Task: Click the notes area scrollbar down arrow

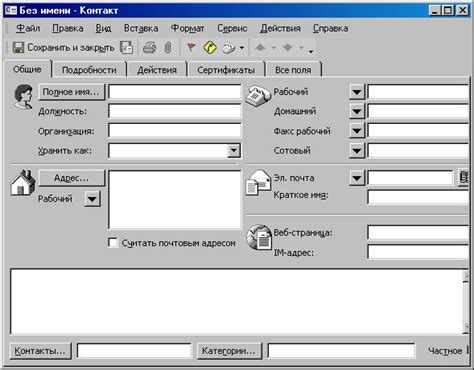Action: (x=466, y=328)
